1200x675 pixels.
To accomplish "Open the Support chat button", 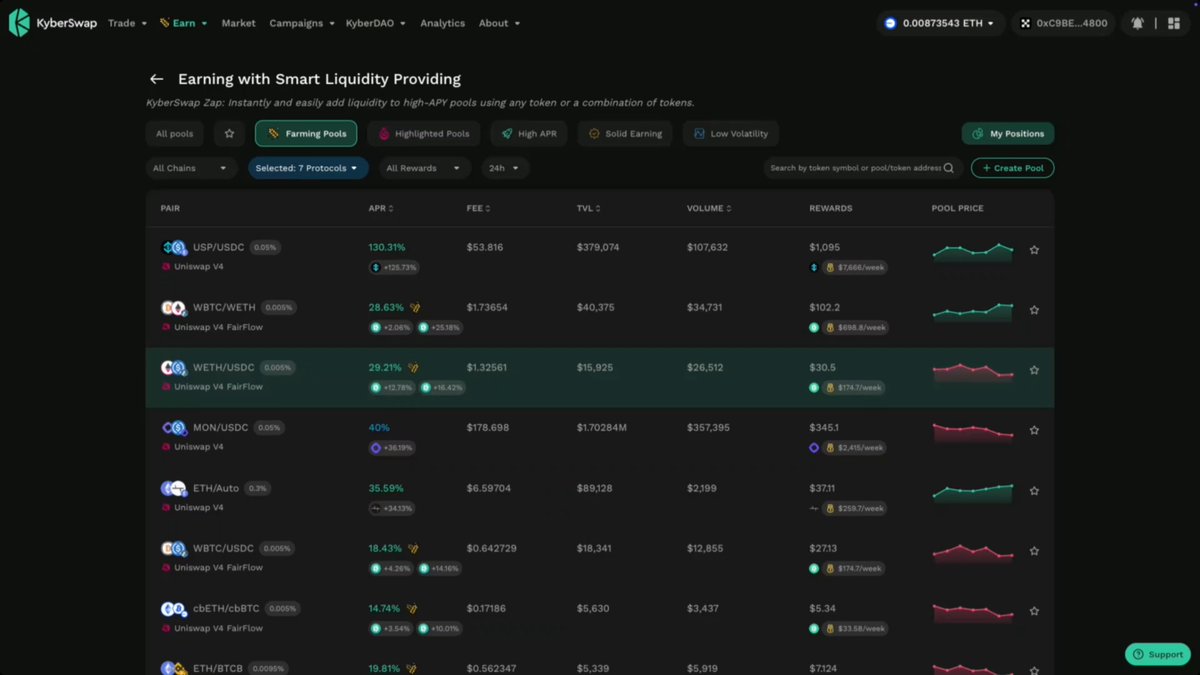I will (x=1158, y=654).
